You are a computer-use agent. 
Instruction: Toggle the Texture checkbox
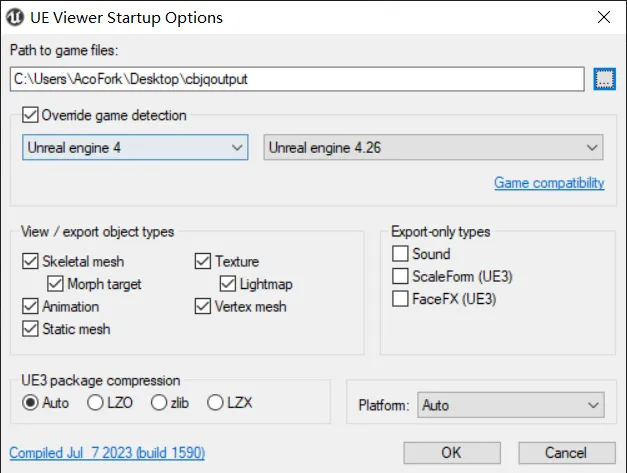[x=202, y=262]
